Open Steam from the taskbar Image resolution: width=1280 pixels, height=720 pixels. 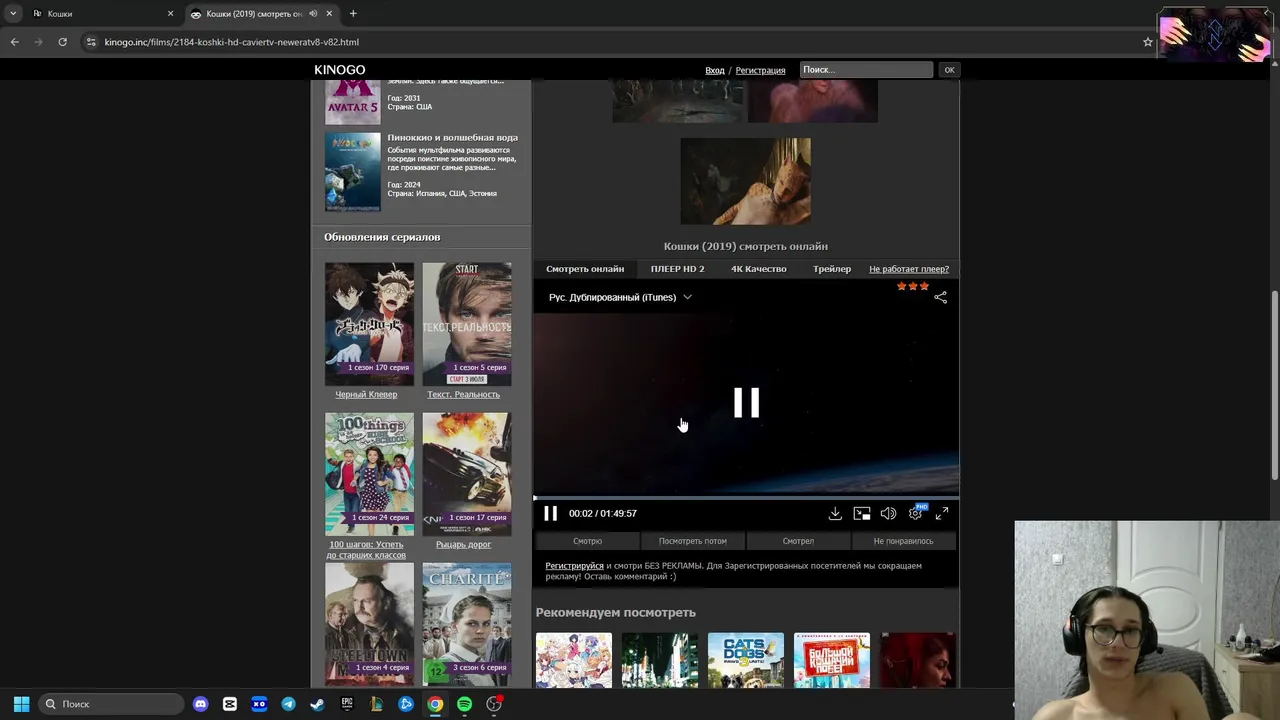pyautogui.click(x=317, y=704)
